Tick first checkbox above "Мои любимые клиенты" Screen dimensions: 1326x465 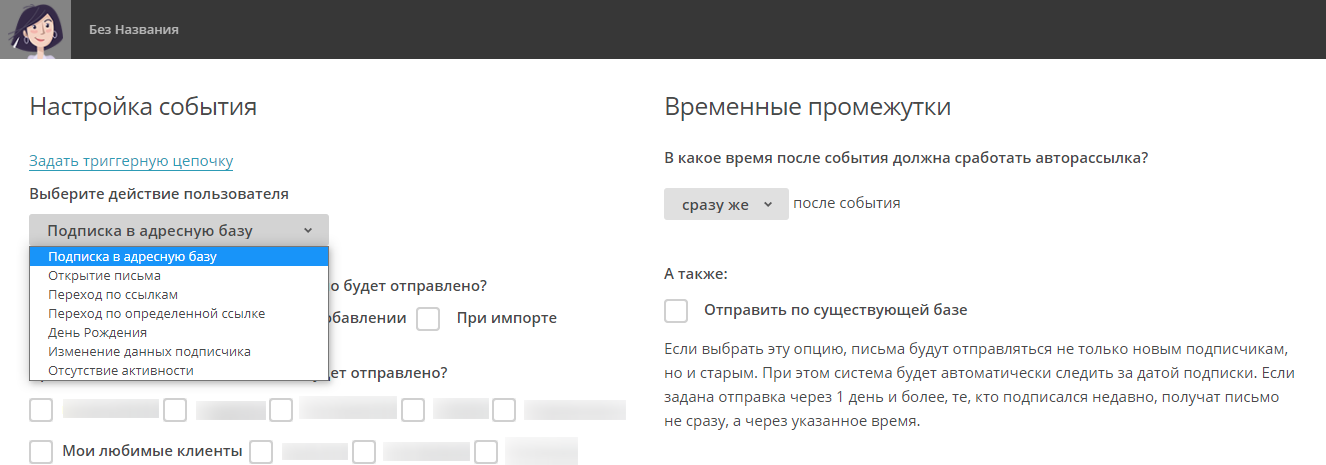(41, 410)
